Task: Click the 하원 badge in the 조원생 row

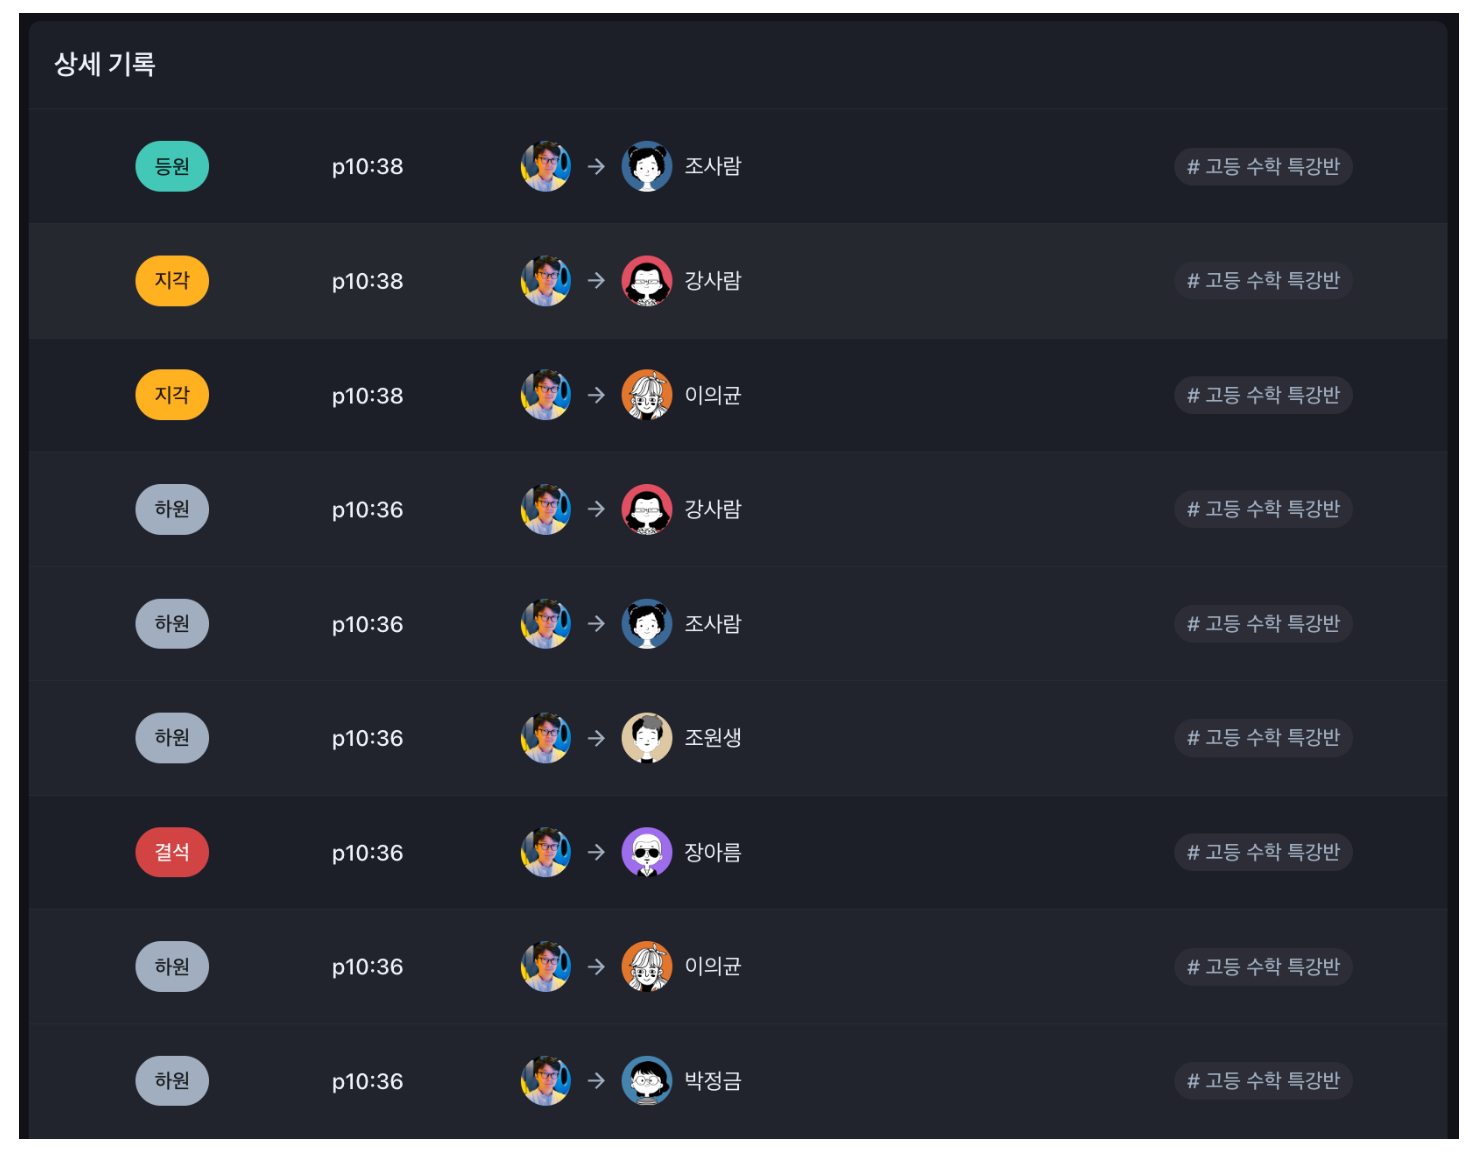Action: [172, 738]
